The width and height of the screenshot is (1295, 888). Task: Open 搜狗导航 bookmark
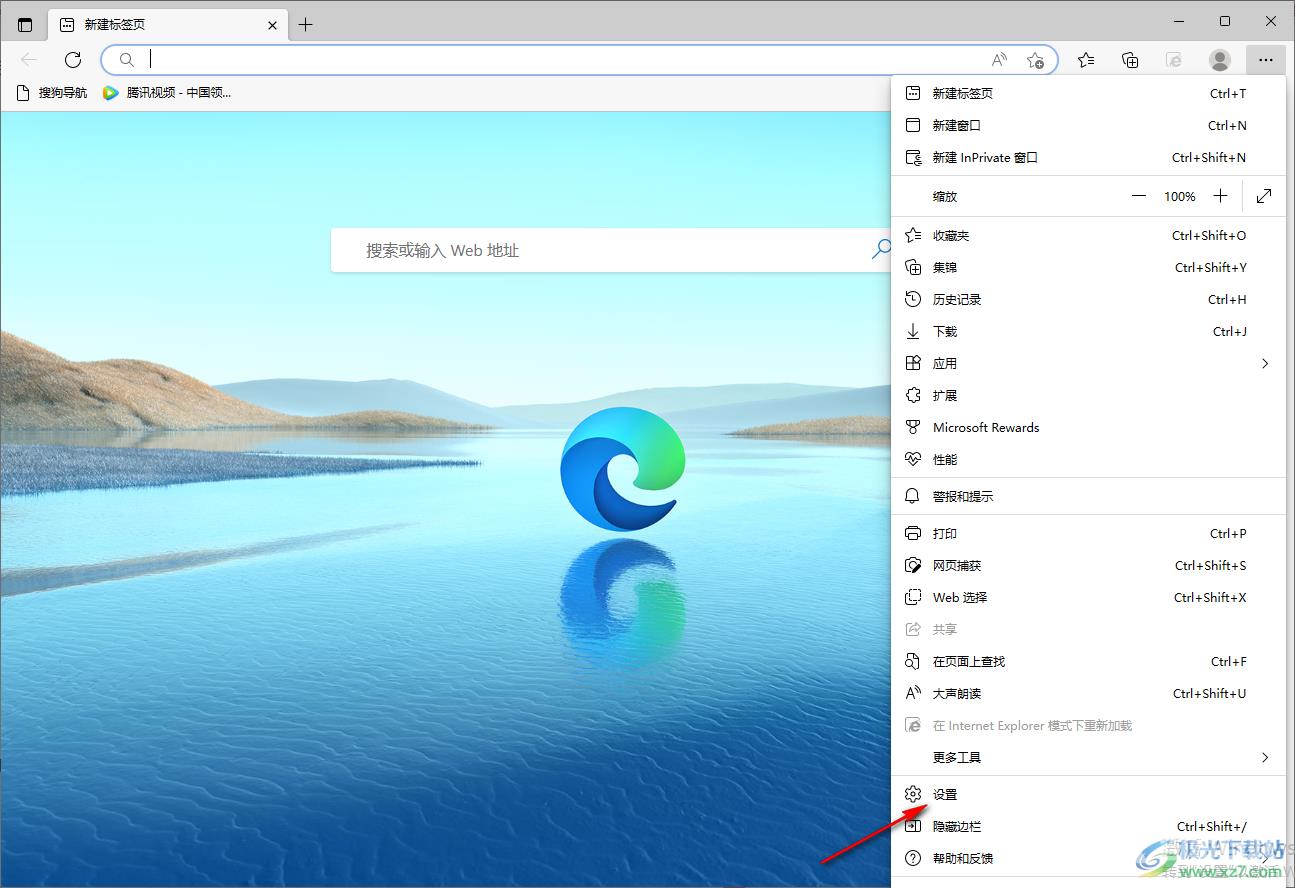pos(53,93)
